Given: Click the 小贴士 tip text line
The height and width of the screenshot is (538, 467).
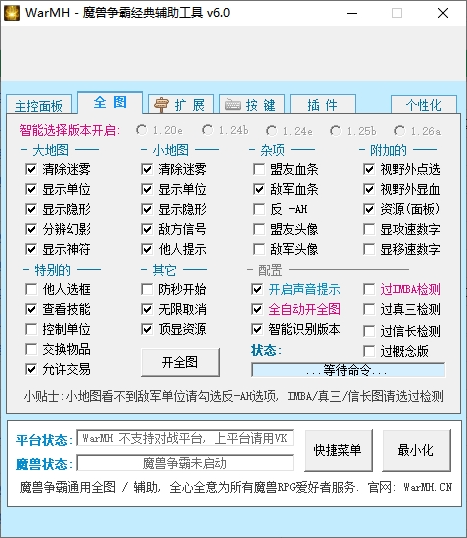Looking at the screenshot, I should pyautogui.click(x=234, y=396).
